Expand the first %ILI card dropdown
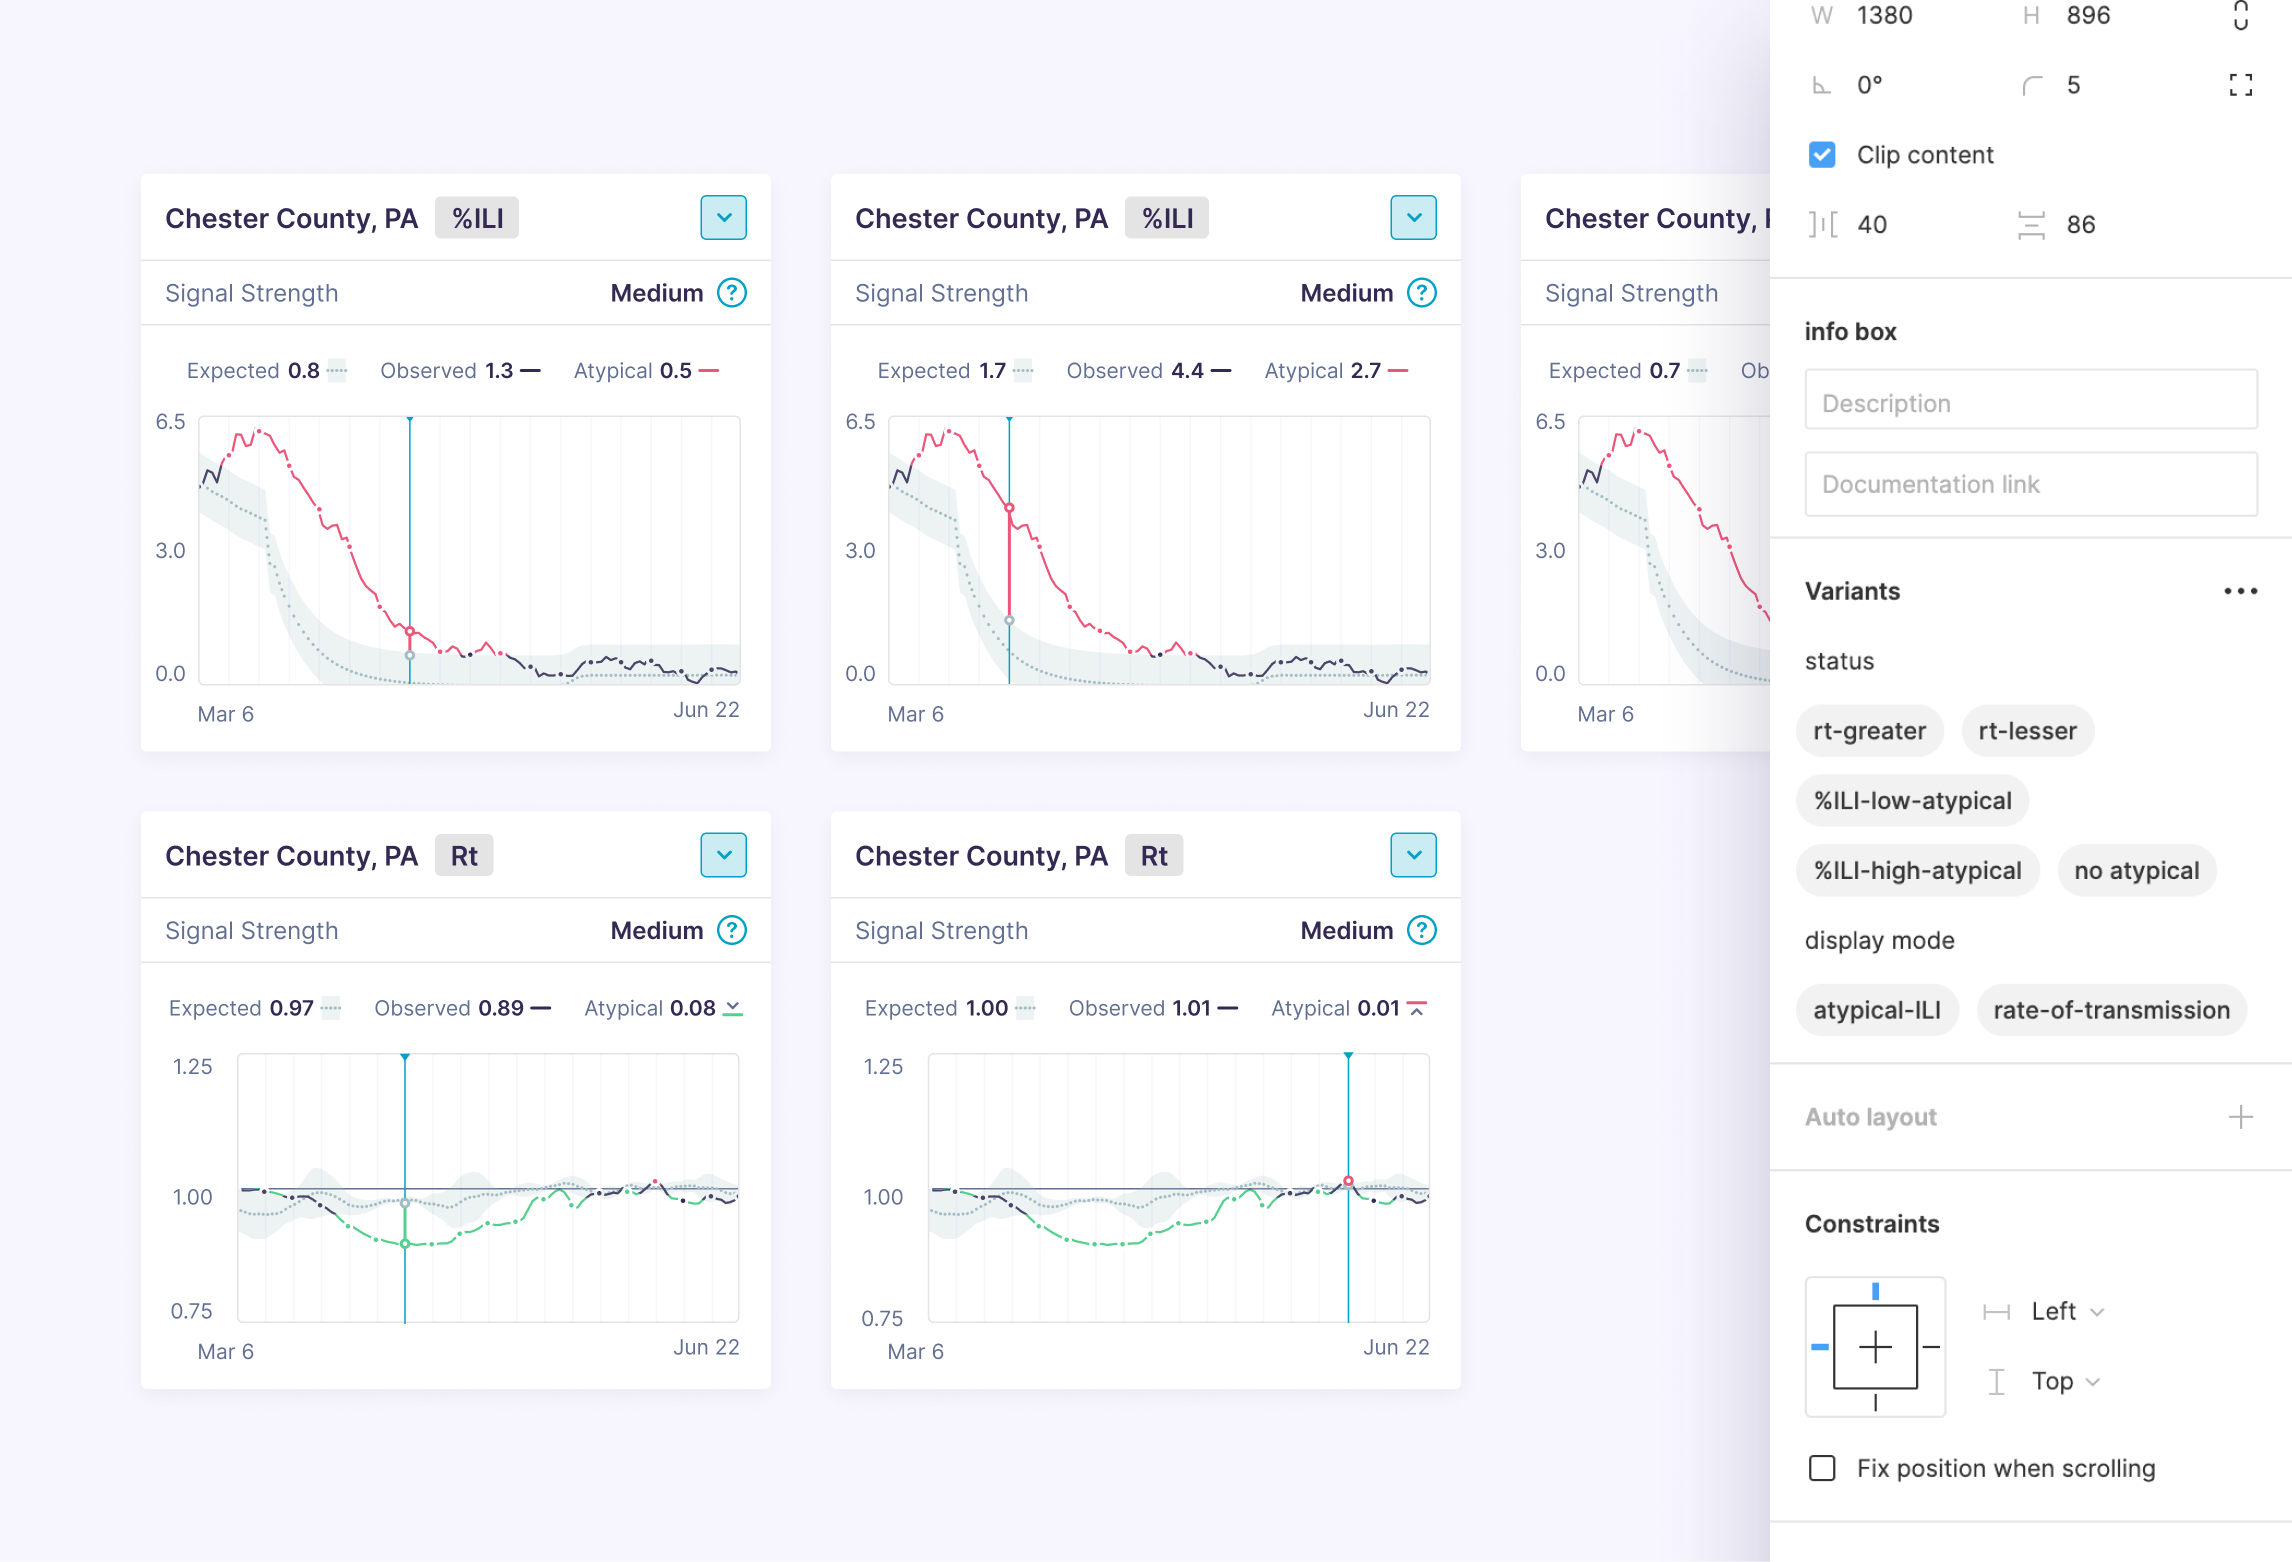Viewport: 2292px width, 1562px height. point(723,217)
